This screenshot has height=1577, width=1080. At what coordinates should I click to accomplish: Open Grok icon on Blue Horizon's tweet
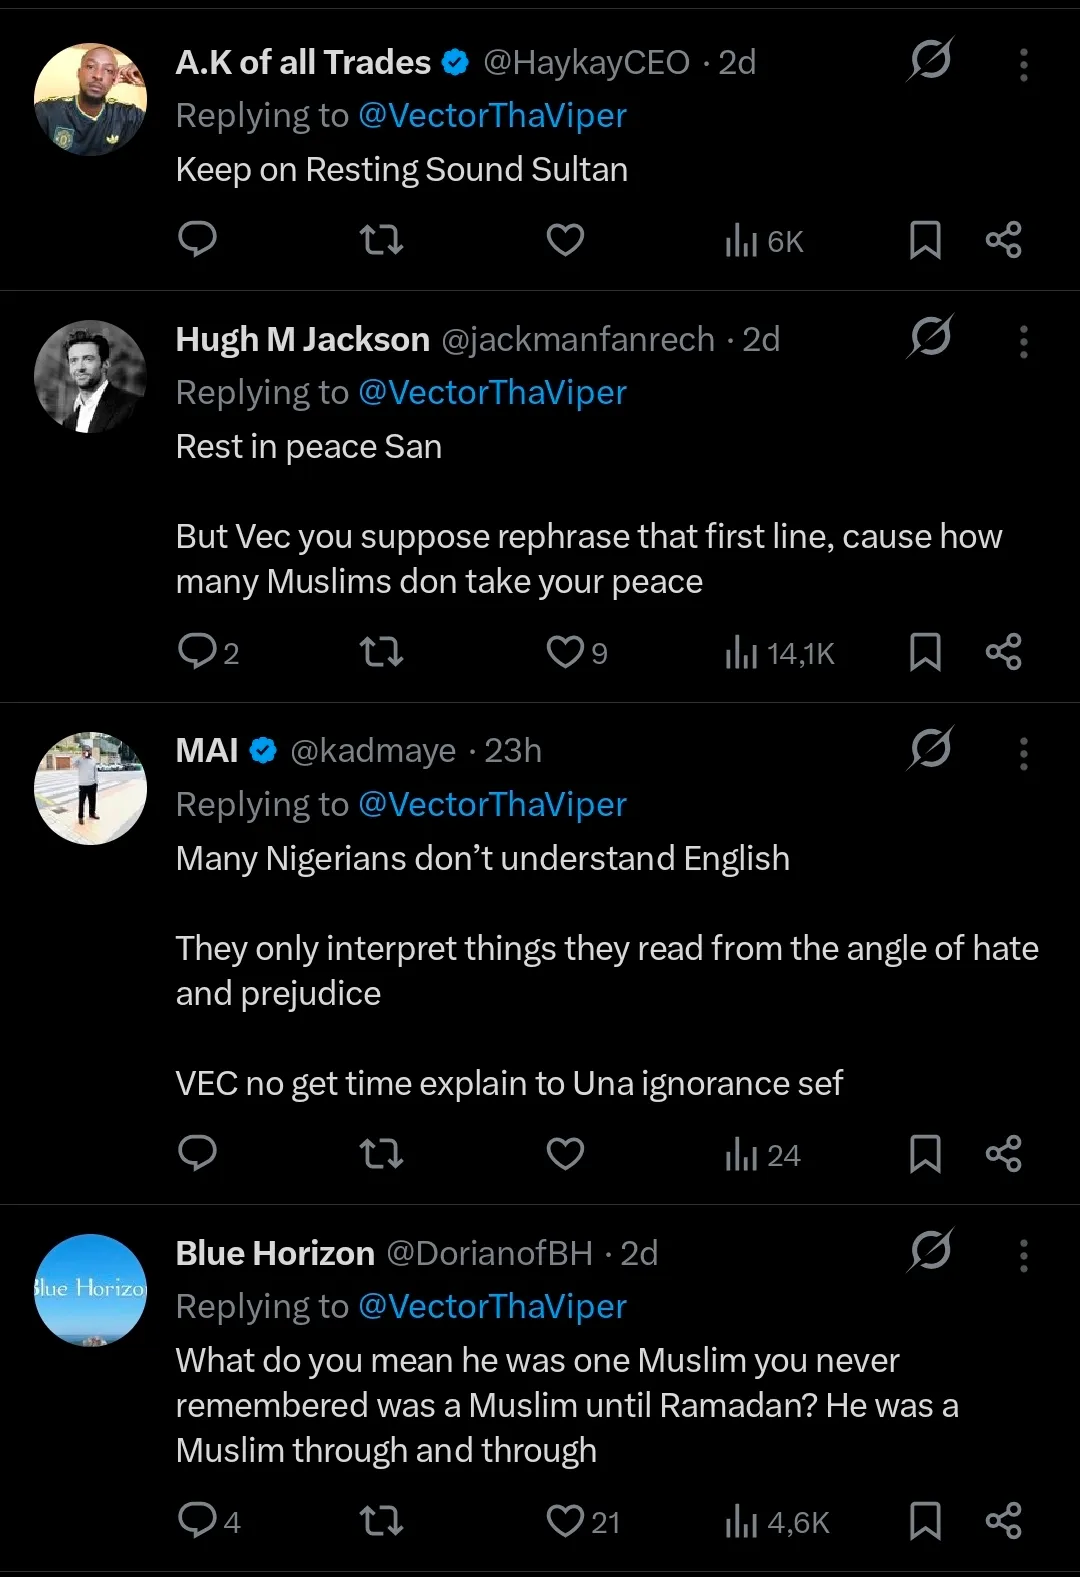930,1250
